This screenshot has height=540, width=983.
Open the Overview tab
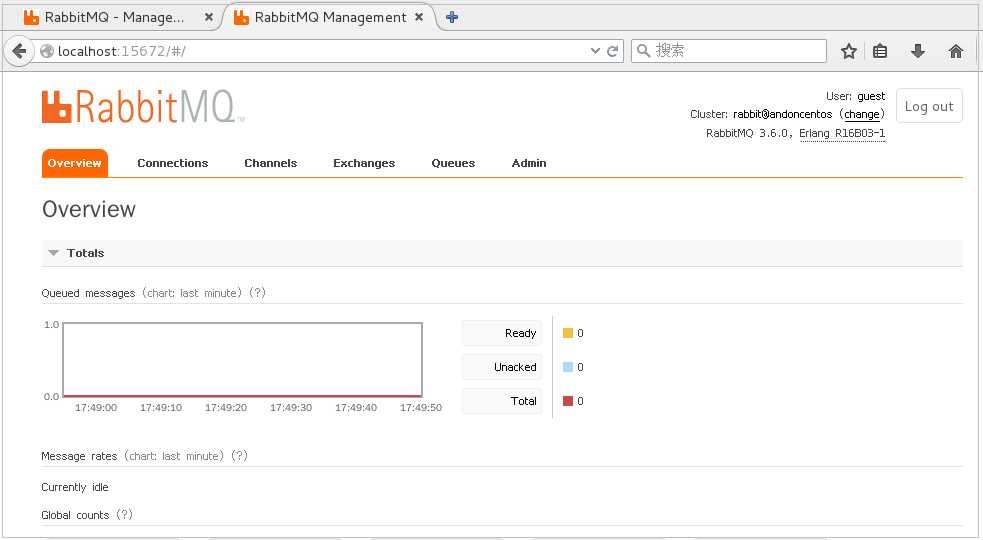pyautogui.click(x=75, y=163)
